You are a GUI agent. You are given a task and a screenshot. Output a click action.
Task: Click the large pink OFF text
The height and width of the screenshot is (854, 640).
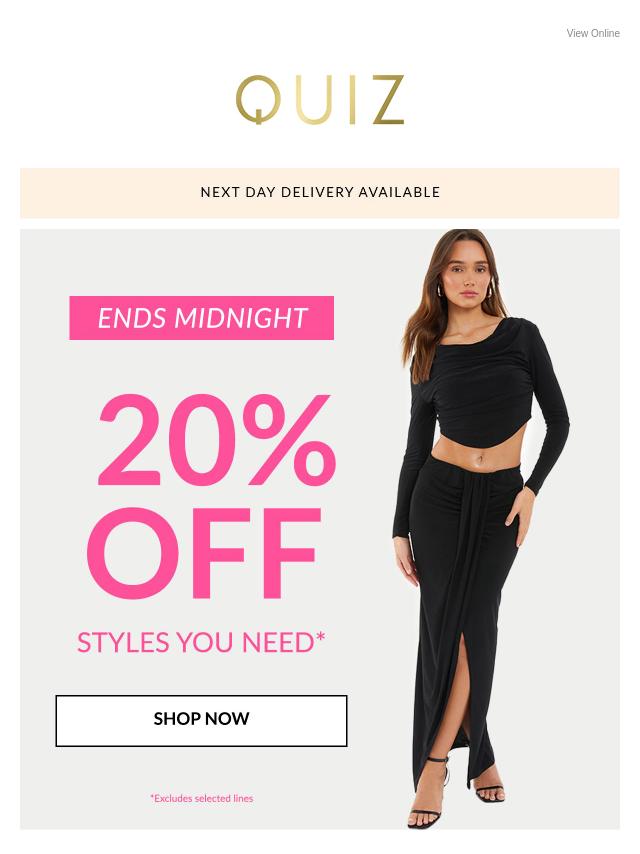pos(204,553)
